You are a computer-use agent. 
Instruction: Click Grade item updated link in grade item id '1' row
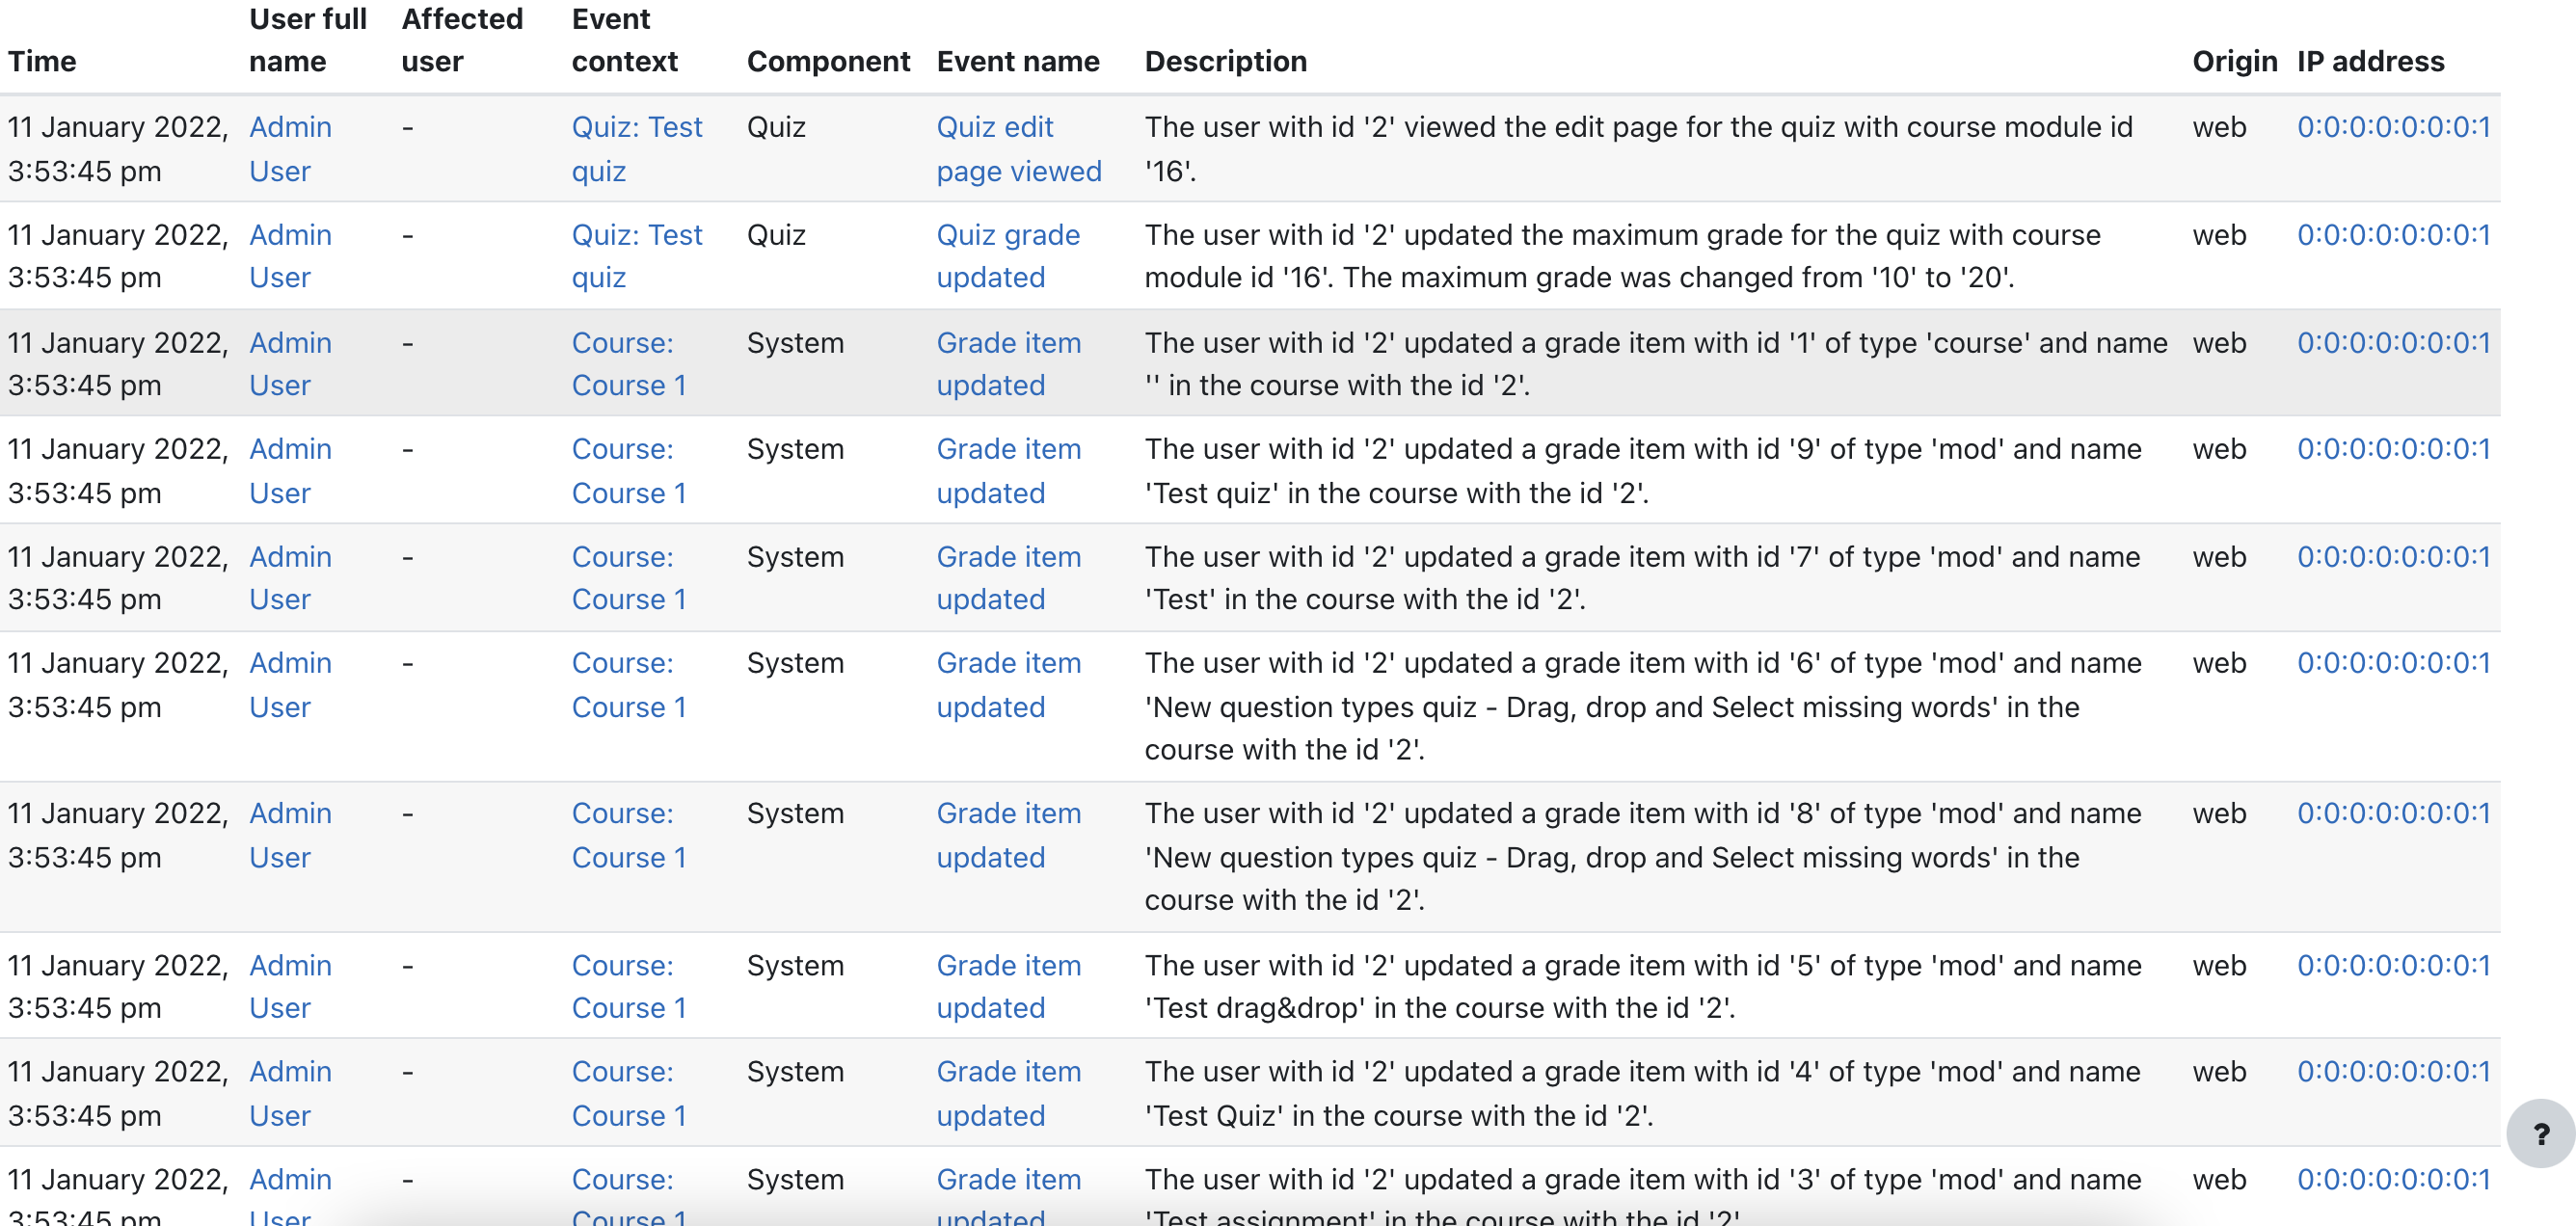(x=1009, y=364)
